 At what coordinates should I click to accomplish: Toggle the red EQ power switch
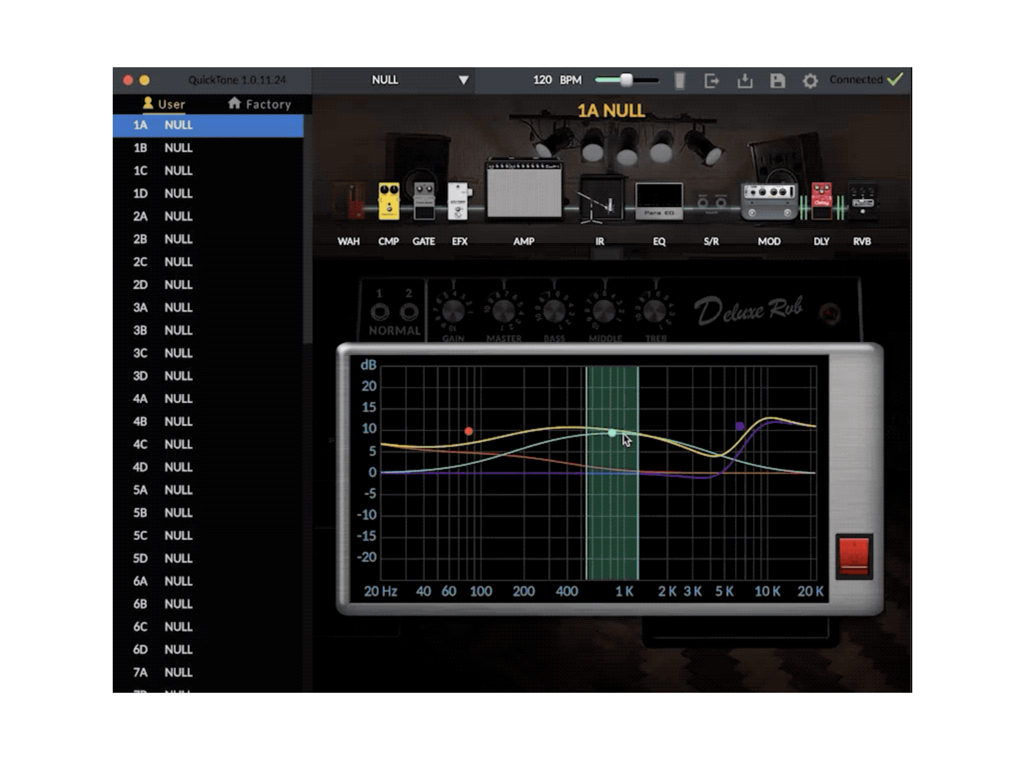click(854, 555)
